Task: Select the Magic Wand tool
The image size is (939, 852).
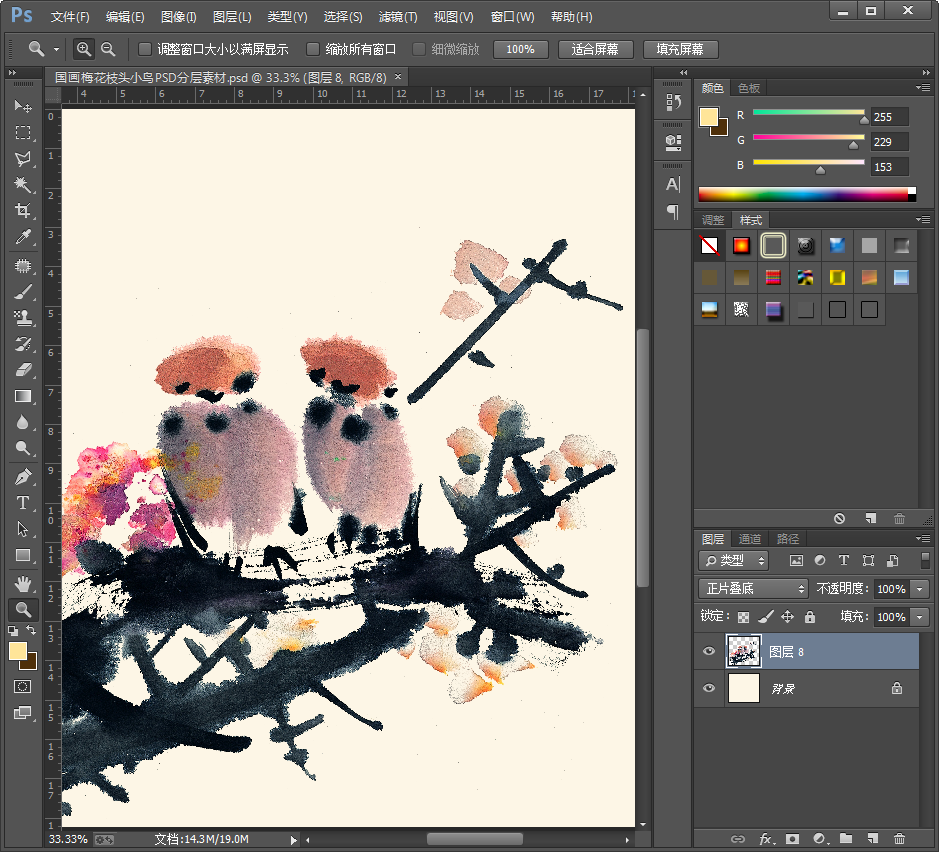Action: point(22,185)
